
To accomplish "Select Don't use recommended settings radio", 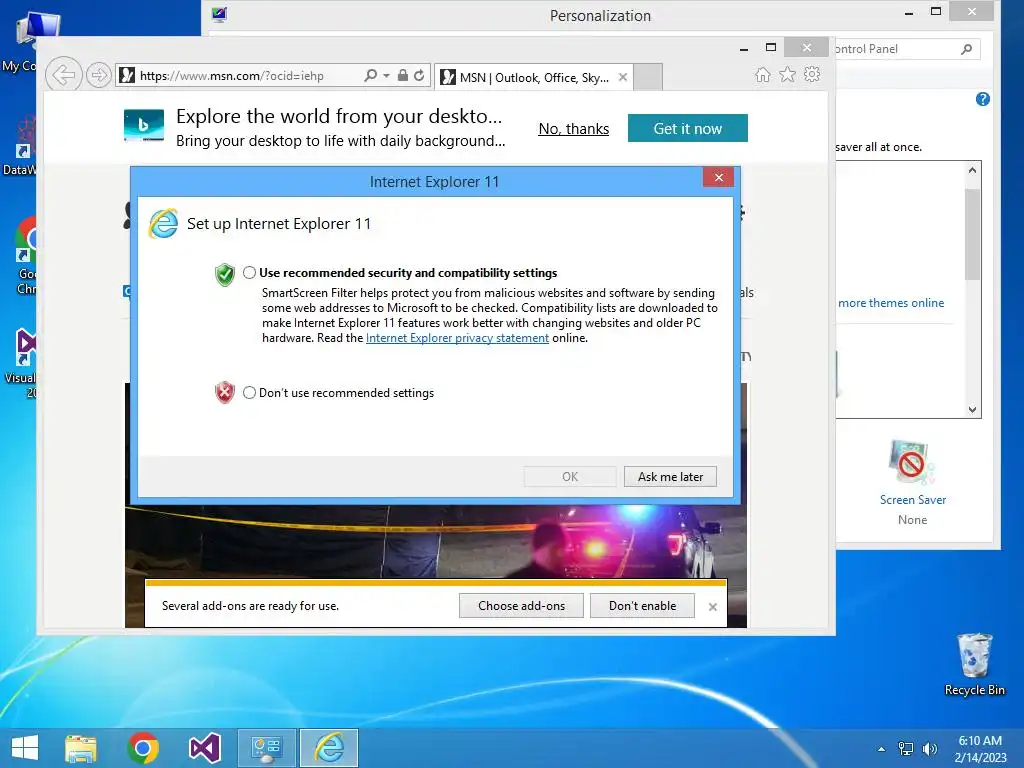I will 249,392.
